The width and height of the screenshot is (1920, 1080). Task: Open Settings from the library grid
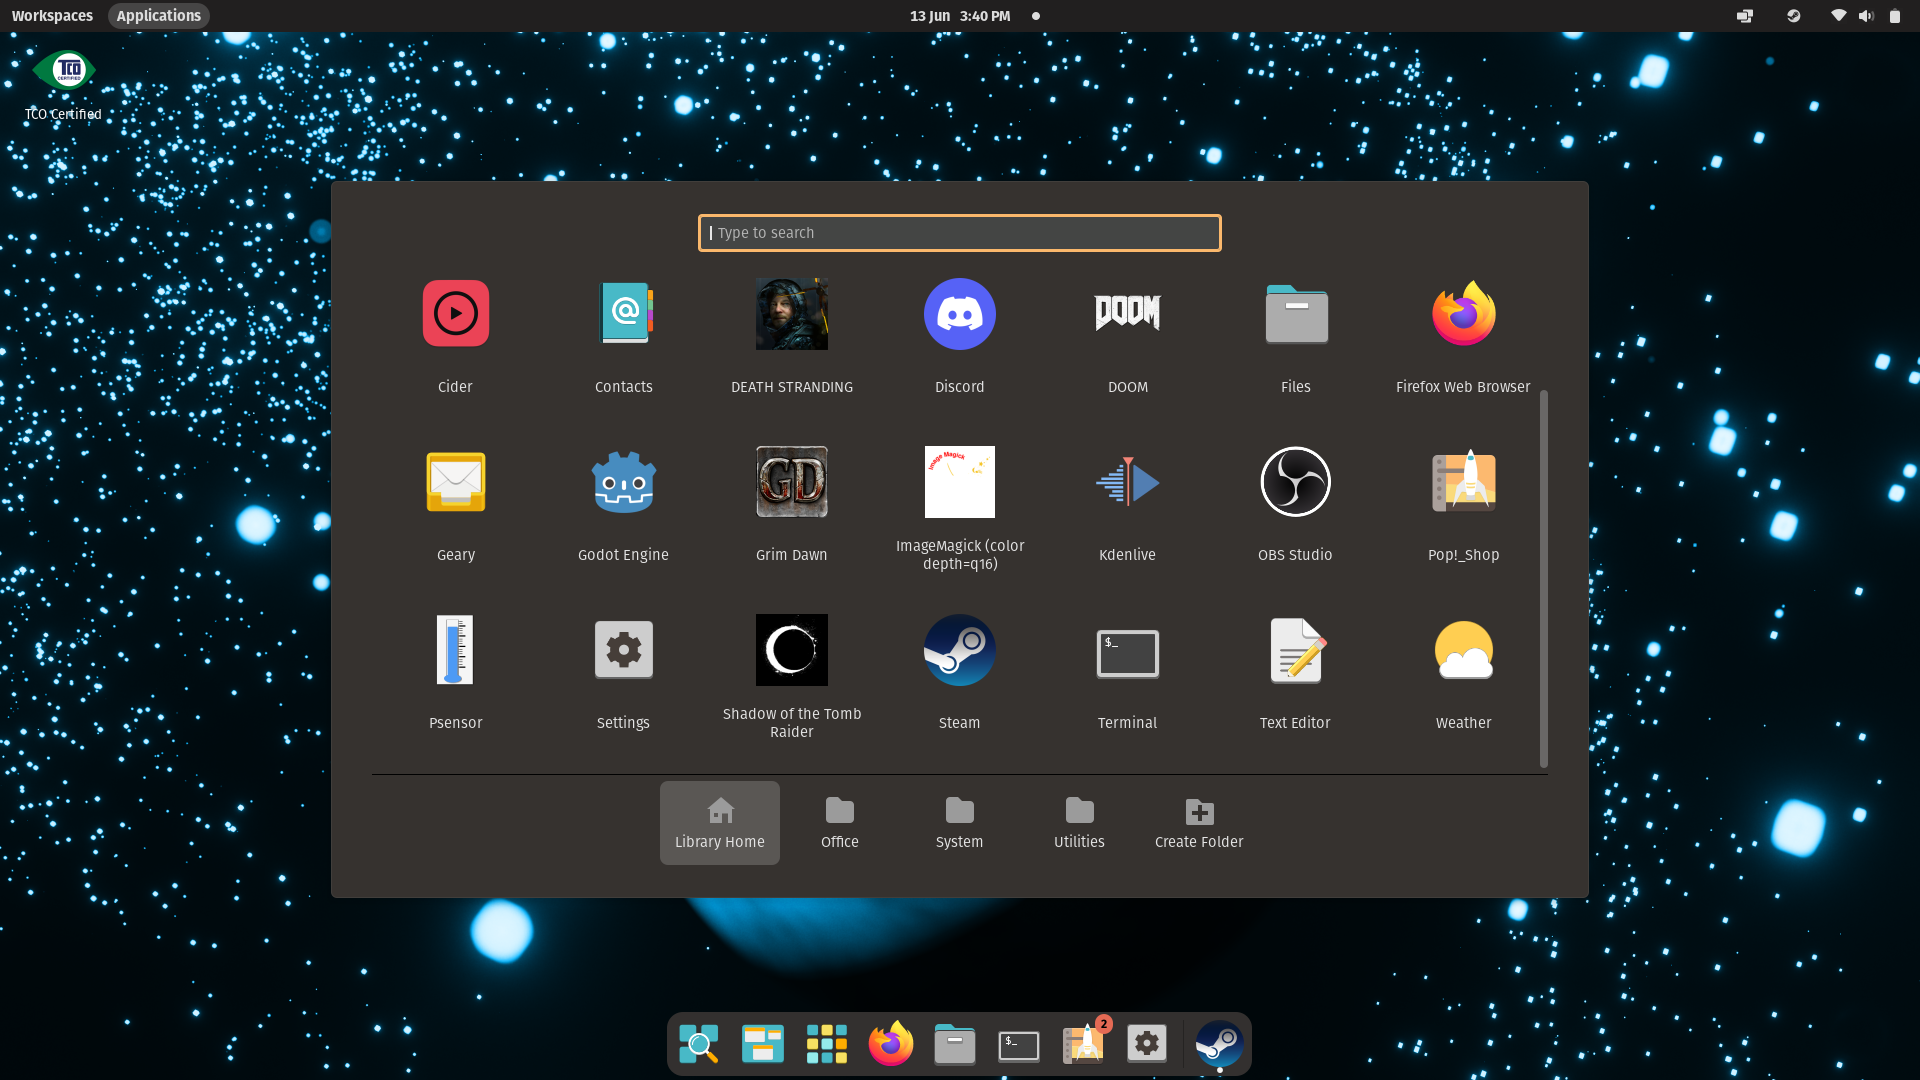click(624, 649)
